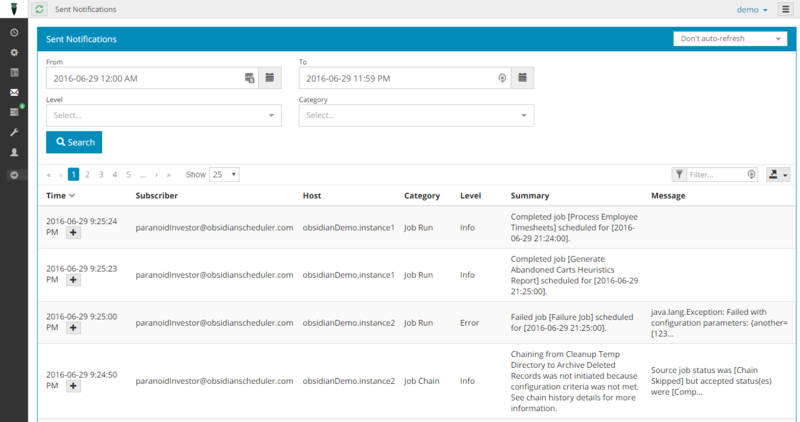Click the clear icon inside To date field
Image resolution: width=800 pixels, height=422 pixels.
pos(502,78)
